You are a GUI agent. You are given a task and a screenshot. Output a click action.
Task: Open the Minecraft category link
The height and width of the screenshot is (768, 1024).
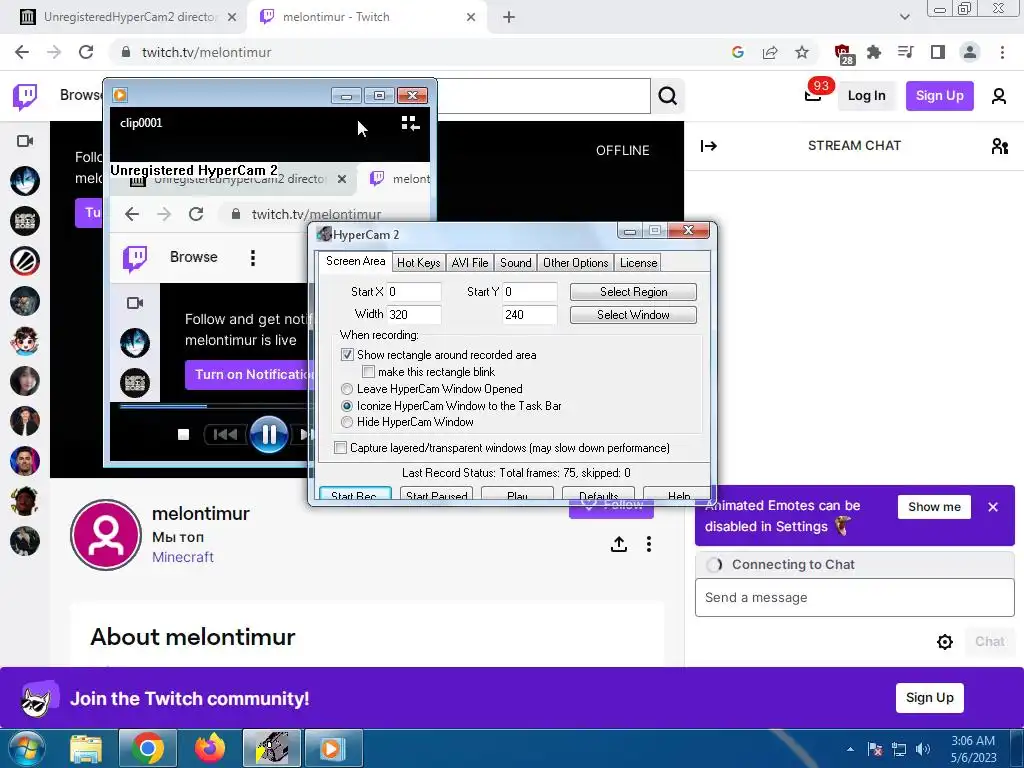pos(183,557)
